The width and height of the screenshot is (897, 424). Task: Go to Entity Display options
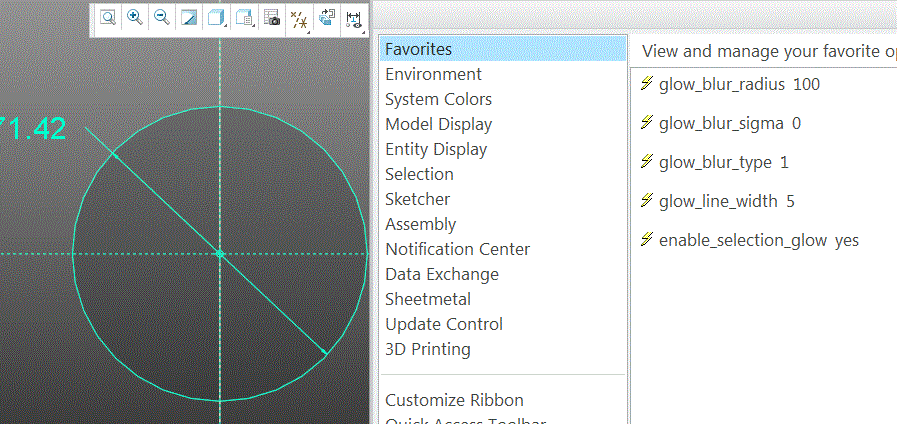coord(436,149)
